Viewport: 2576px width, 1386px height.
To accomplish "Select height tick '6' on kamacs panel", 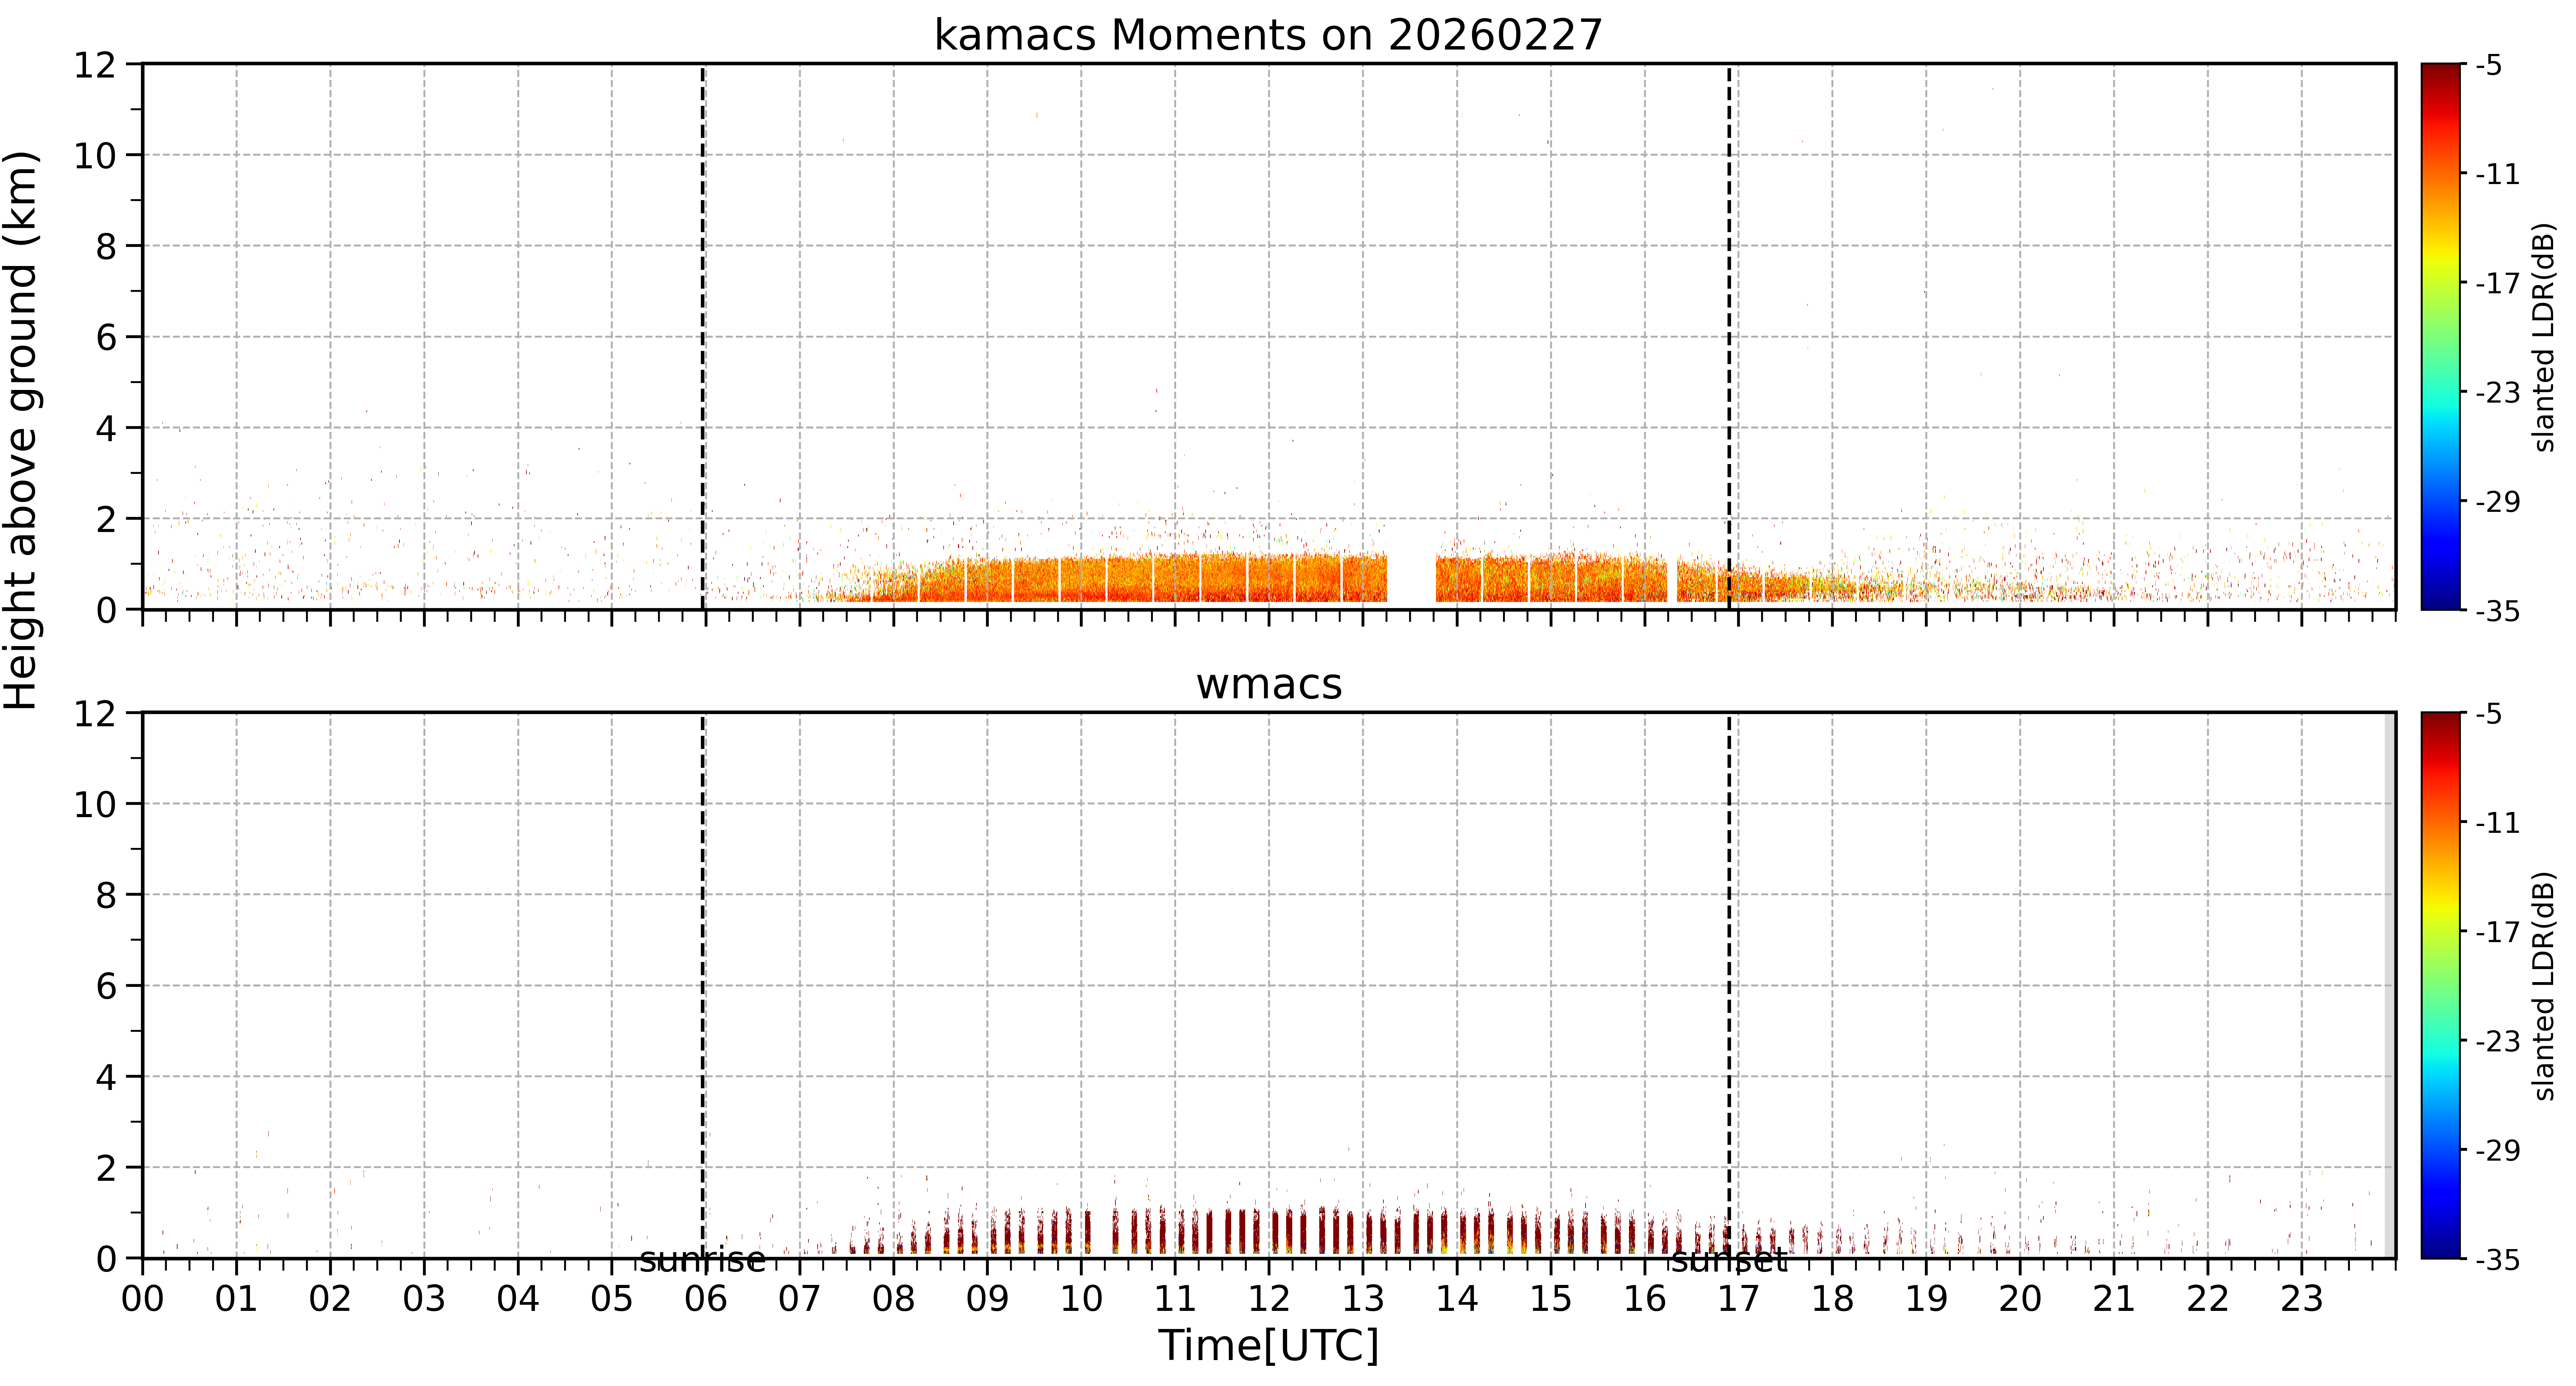I will 106,338.
